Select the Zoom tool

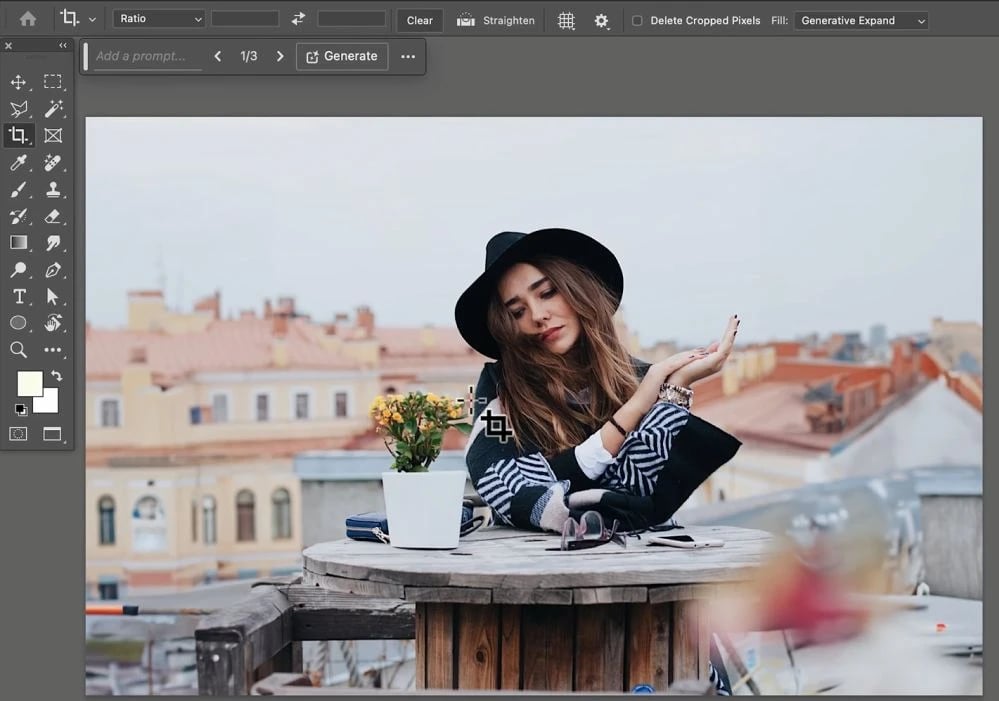coord(18,350)
